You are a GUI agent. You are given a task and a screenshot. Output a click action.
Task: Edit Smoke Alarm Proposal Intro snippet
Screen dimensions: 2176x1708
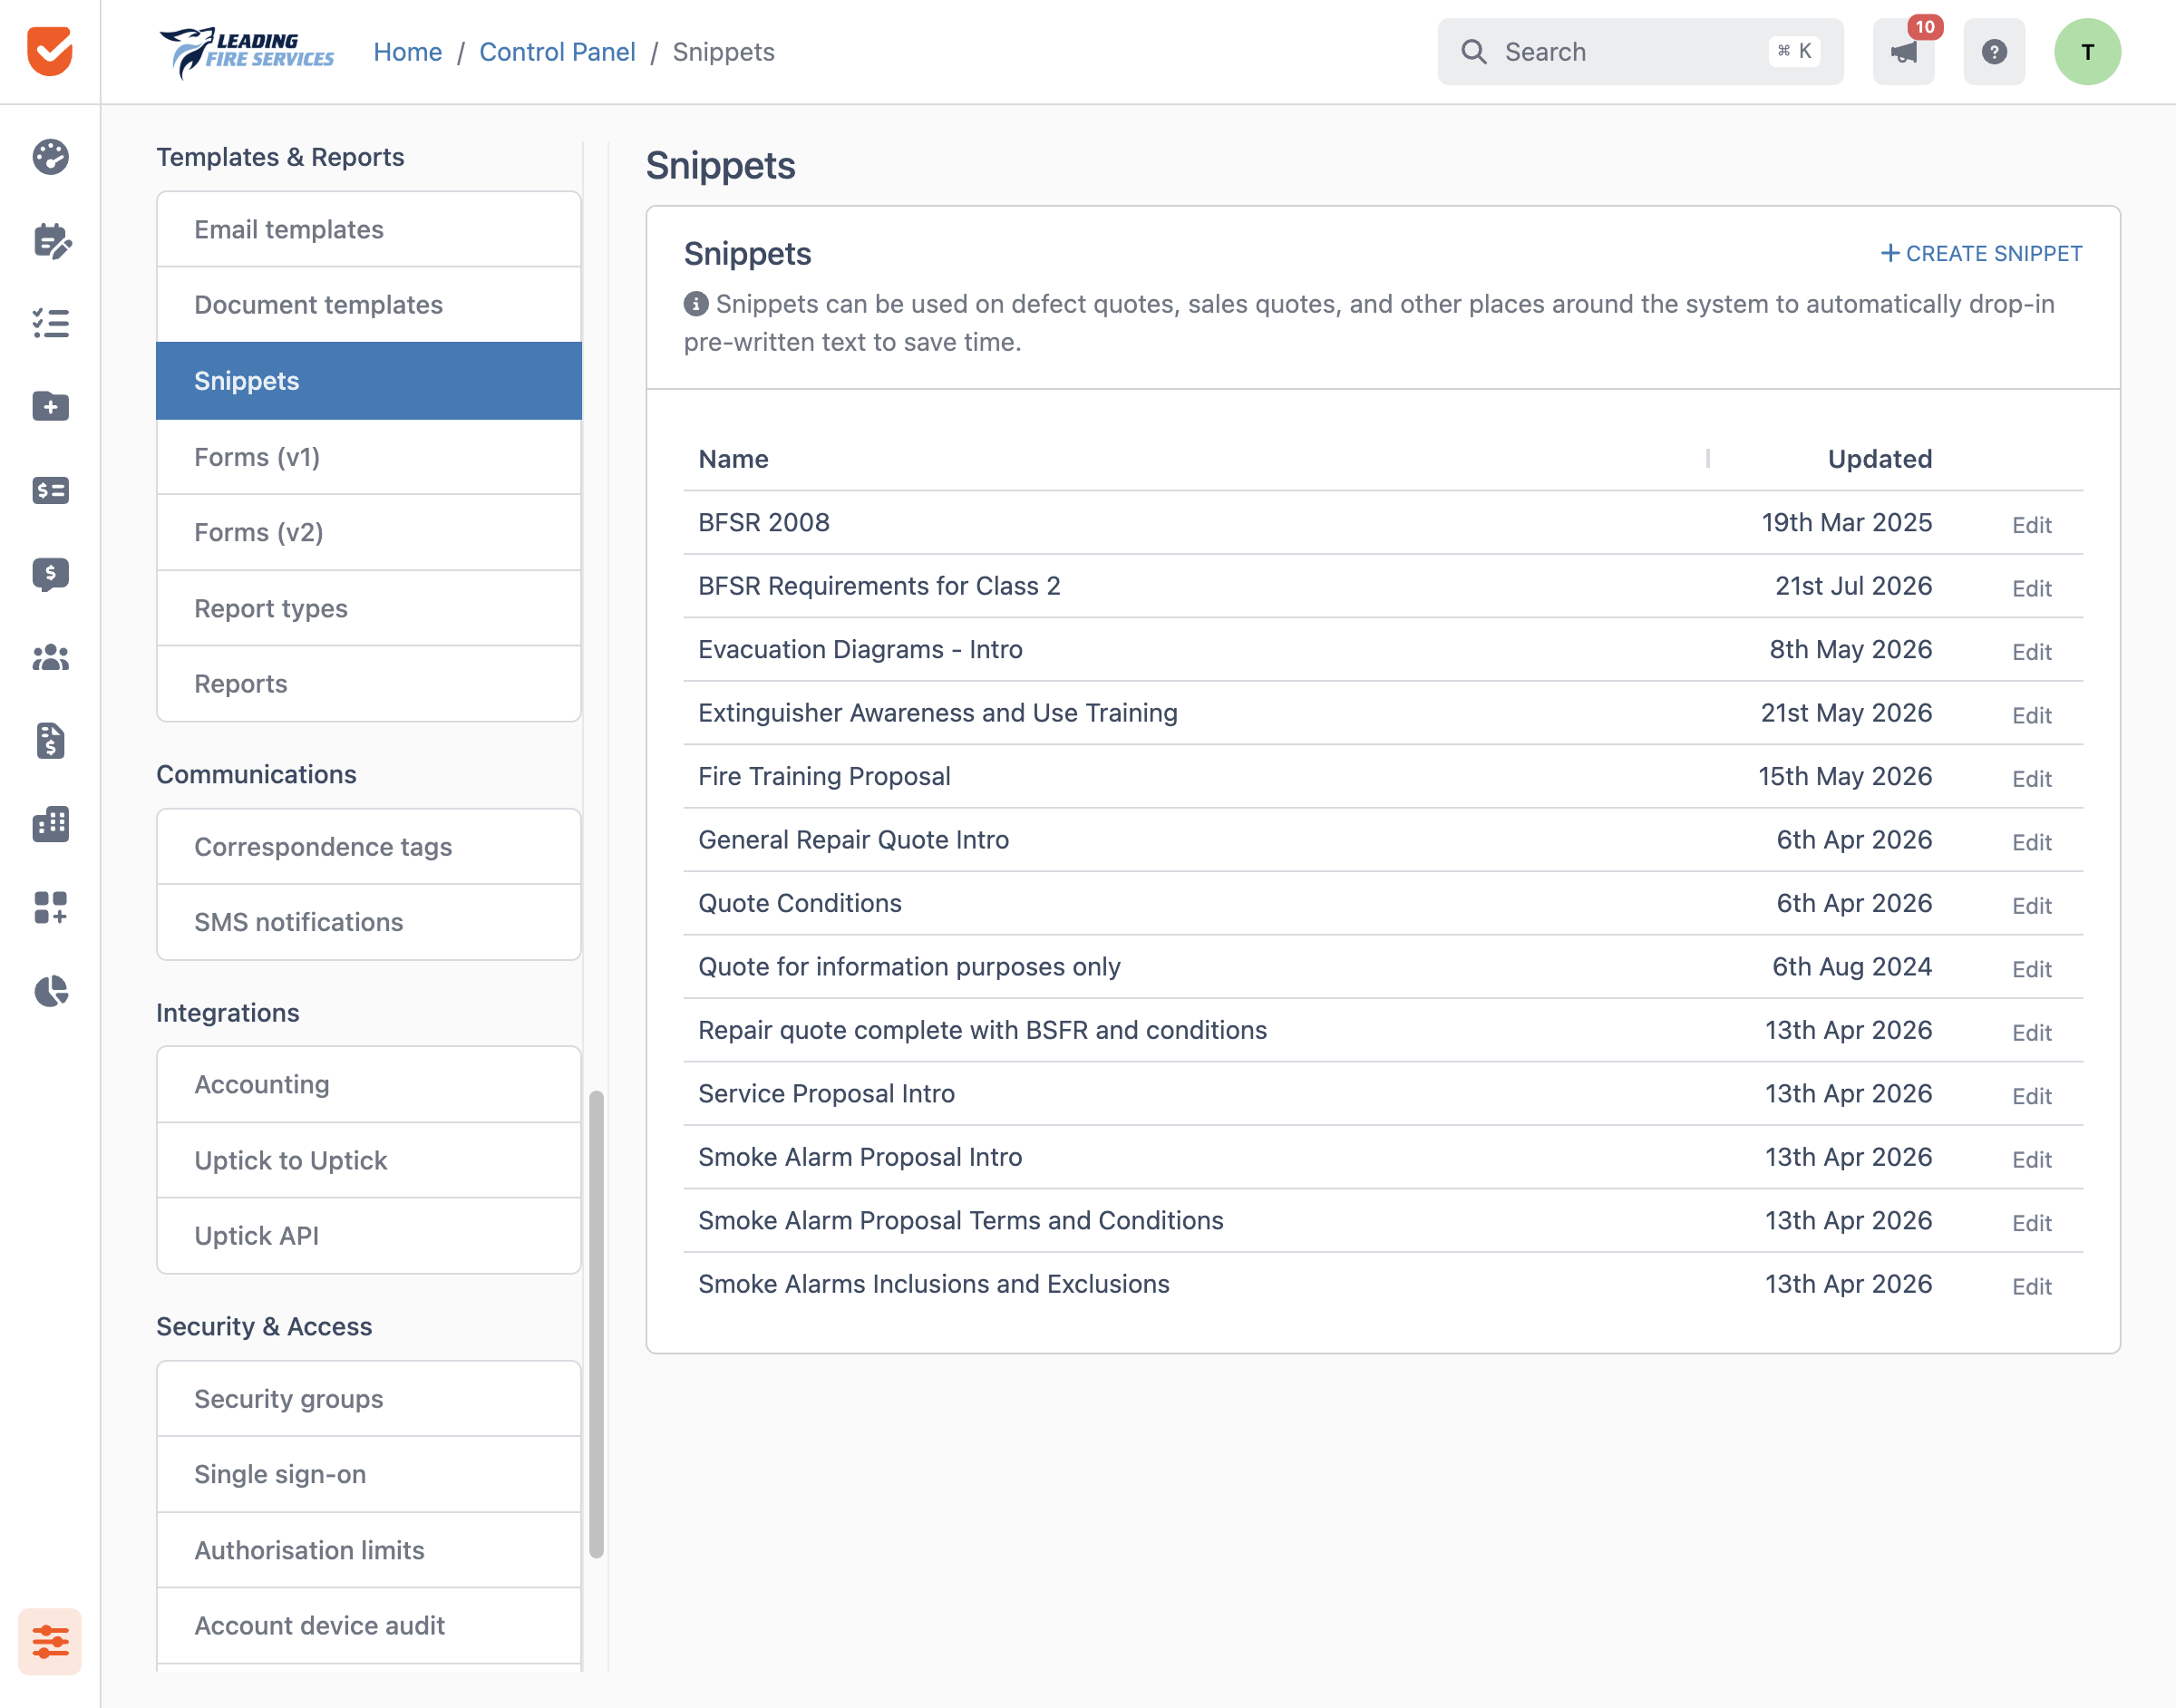coord(2032,1160)
